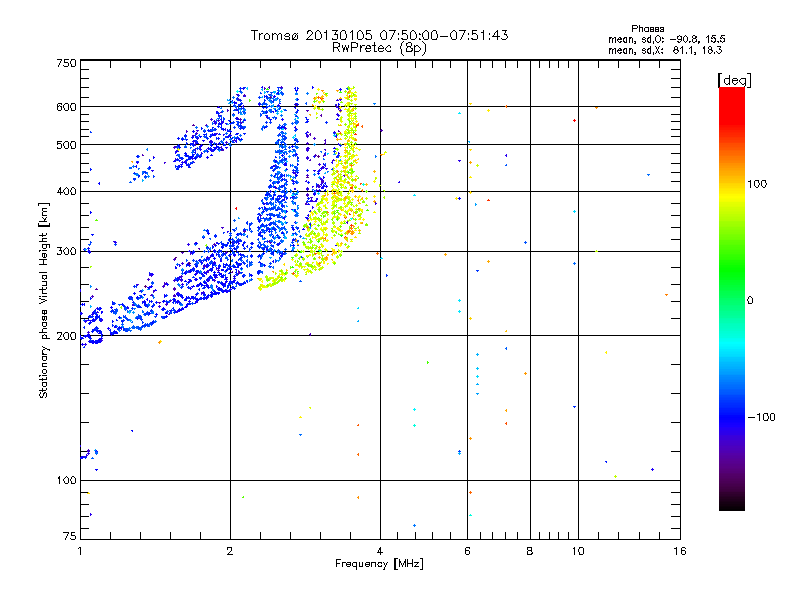Click the colorbar '-100' tick label

coord(762,417)
